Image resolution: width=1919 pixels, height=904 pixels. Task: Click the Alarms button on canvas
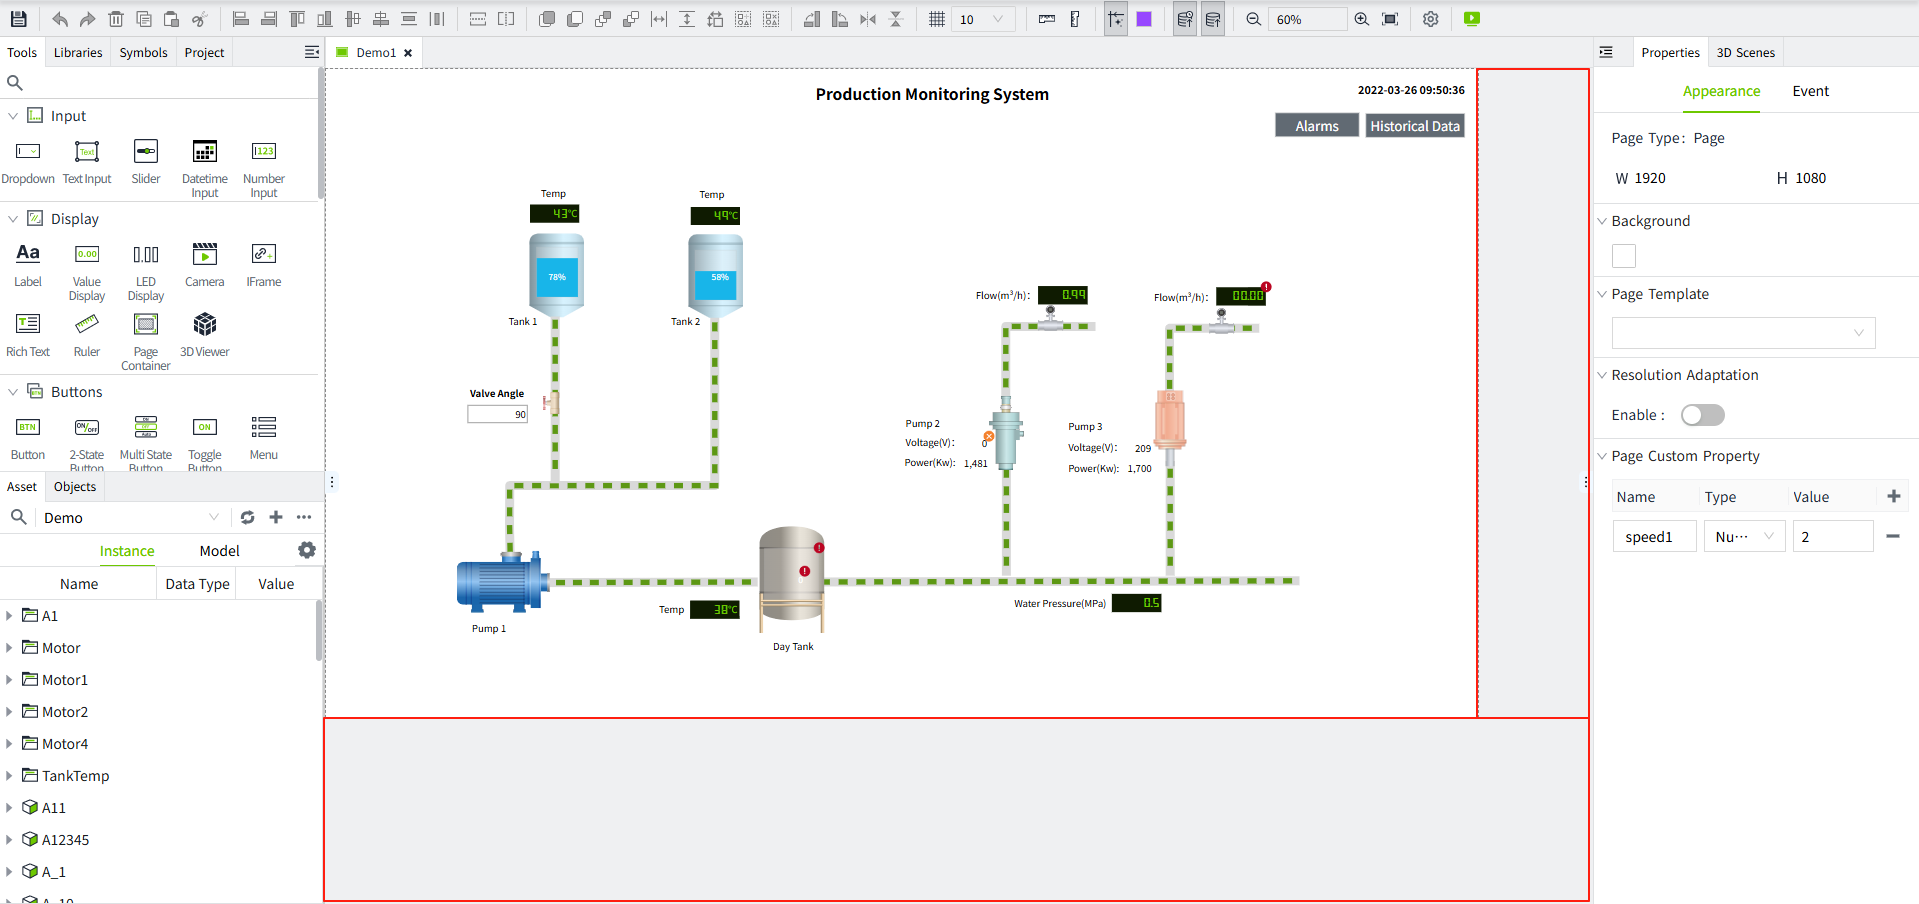pos(1316,126)
